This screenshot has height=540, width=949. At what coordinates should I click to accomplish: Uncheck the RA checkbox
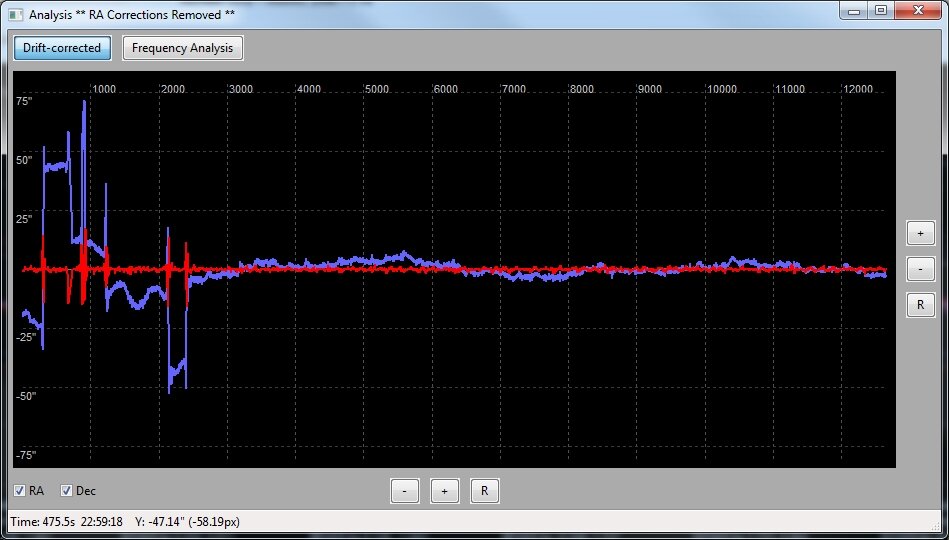(x=20, y=491)
